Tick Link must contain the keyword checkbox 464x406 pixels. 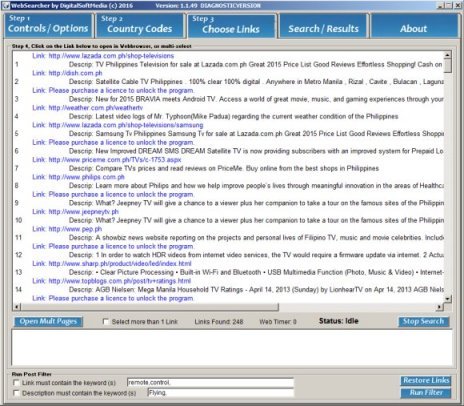pyautogui.click(x=16, y=383)
